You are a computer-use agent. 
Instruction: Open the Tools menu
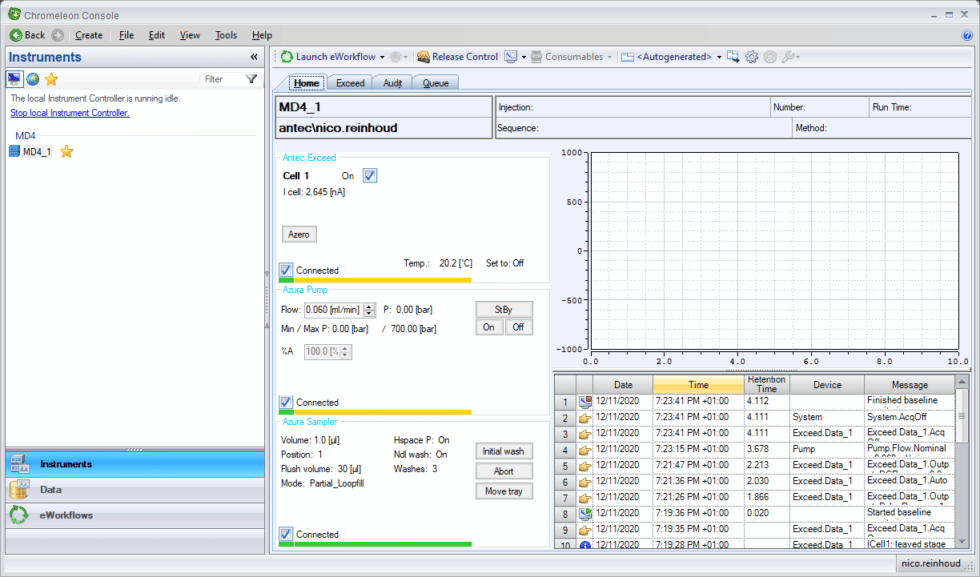[226, 34]
